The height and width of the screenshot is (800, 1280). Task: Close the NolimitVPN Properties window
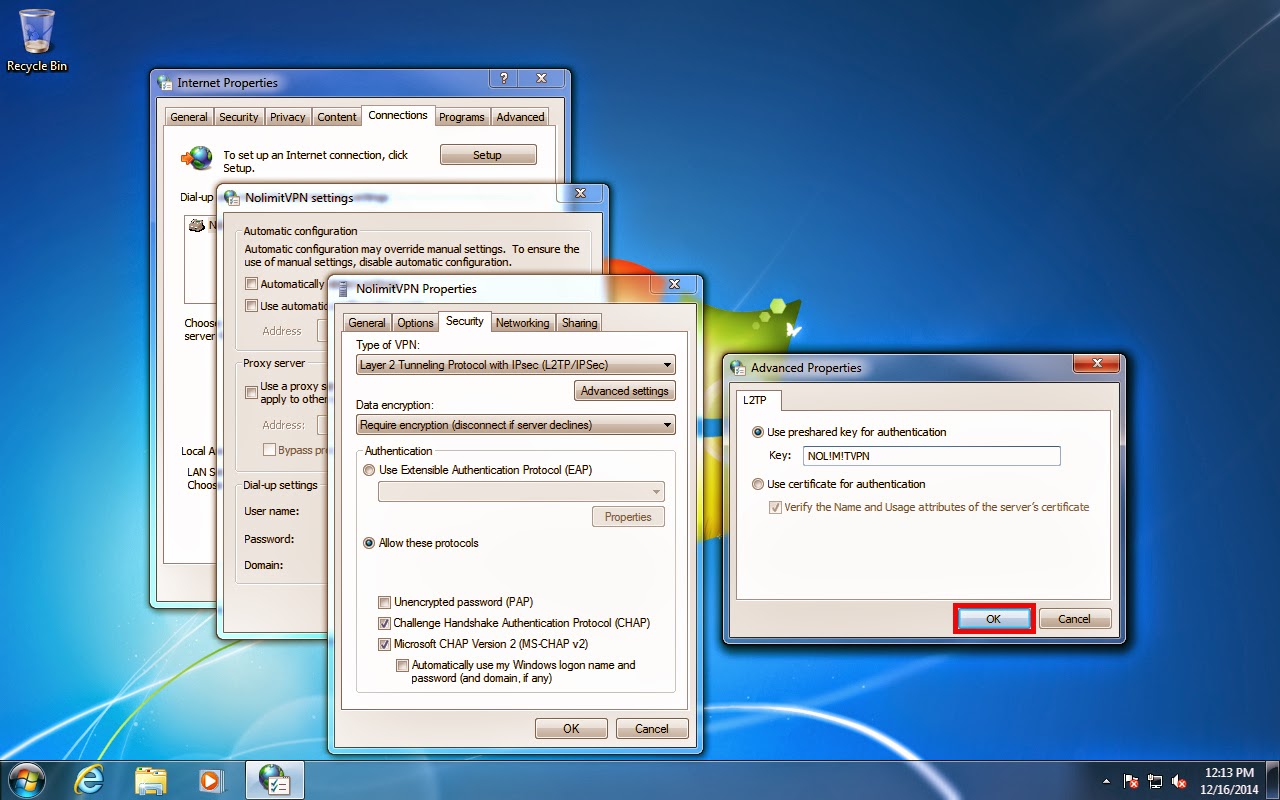click(x=674, y=284)
